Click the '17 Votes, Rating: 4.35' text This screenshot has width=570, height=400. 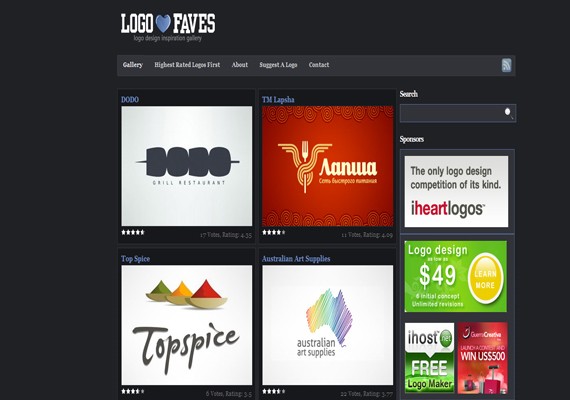pos(226,235)
